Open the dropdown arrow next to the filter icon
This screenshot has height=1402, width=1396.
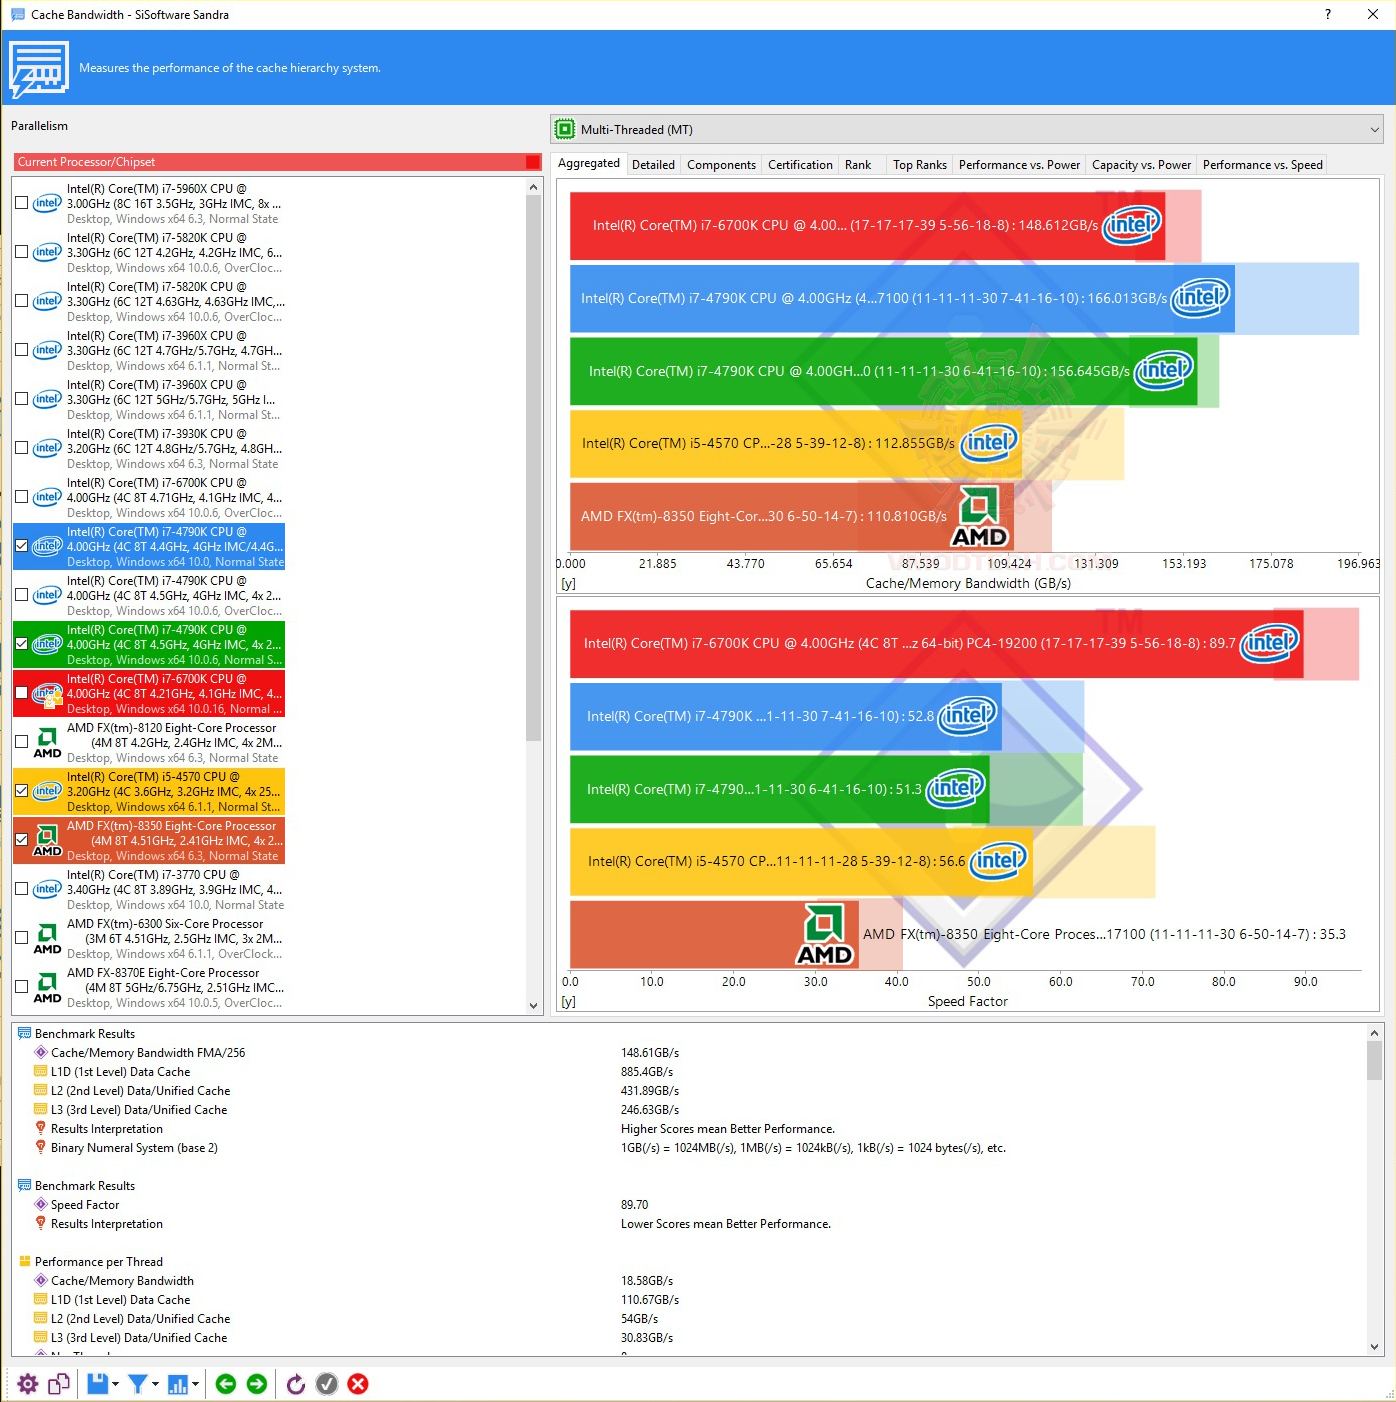[155, 1384]
